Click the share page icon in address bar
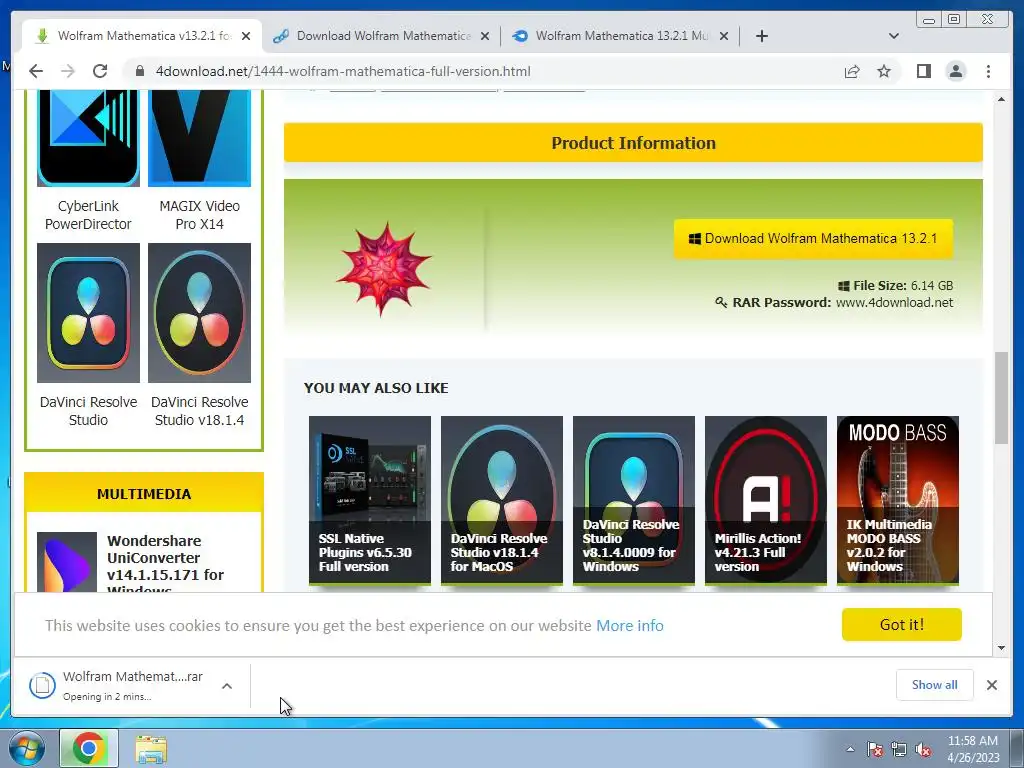1024x768 pixels. point(852,71)
